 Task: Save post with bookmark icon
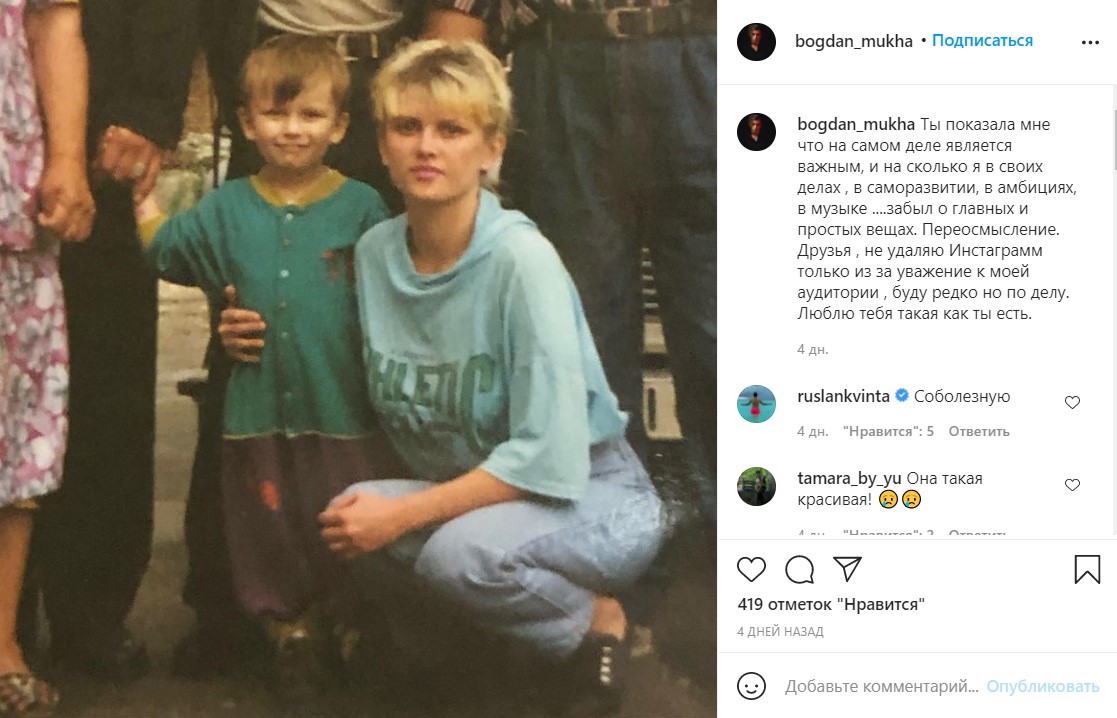click(1087, 570)
